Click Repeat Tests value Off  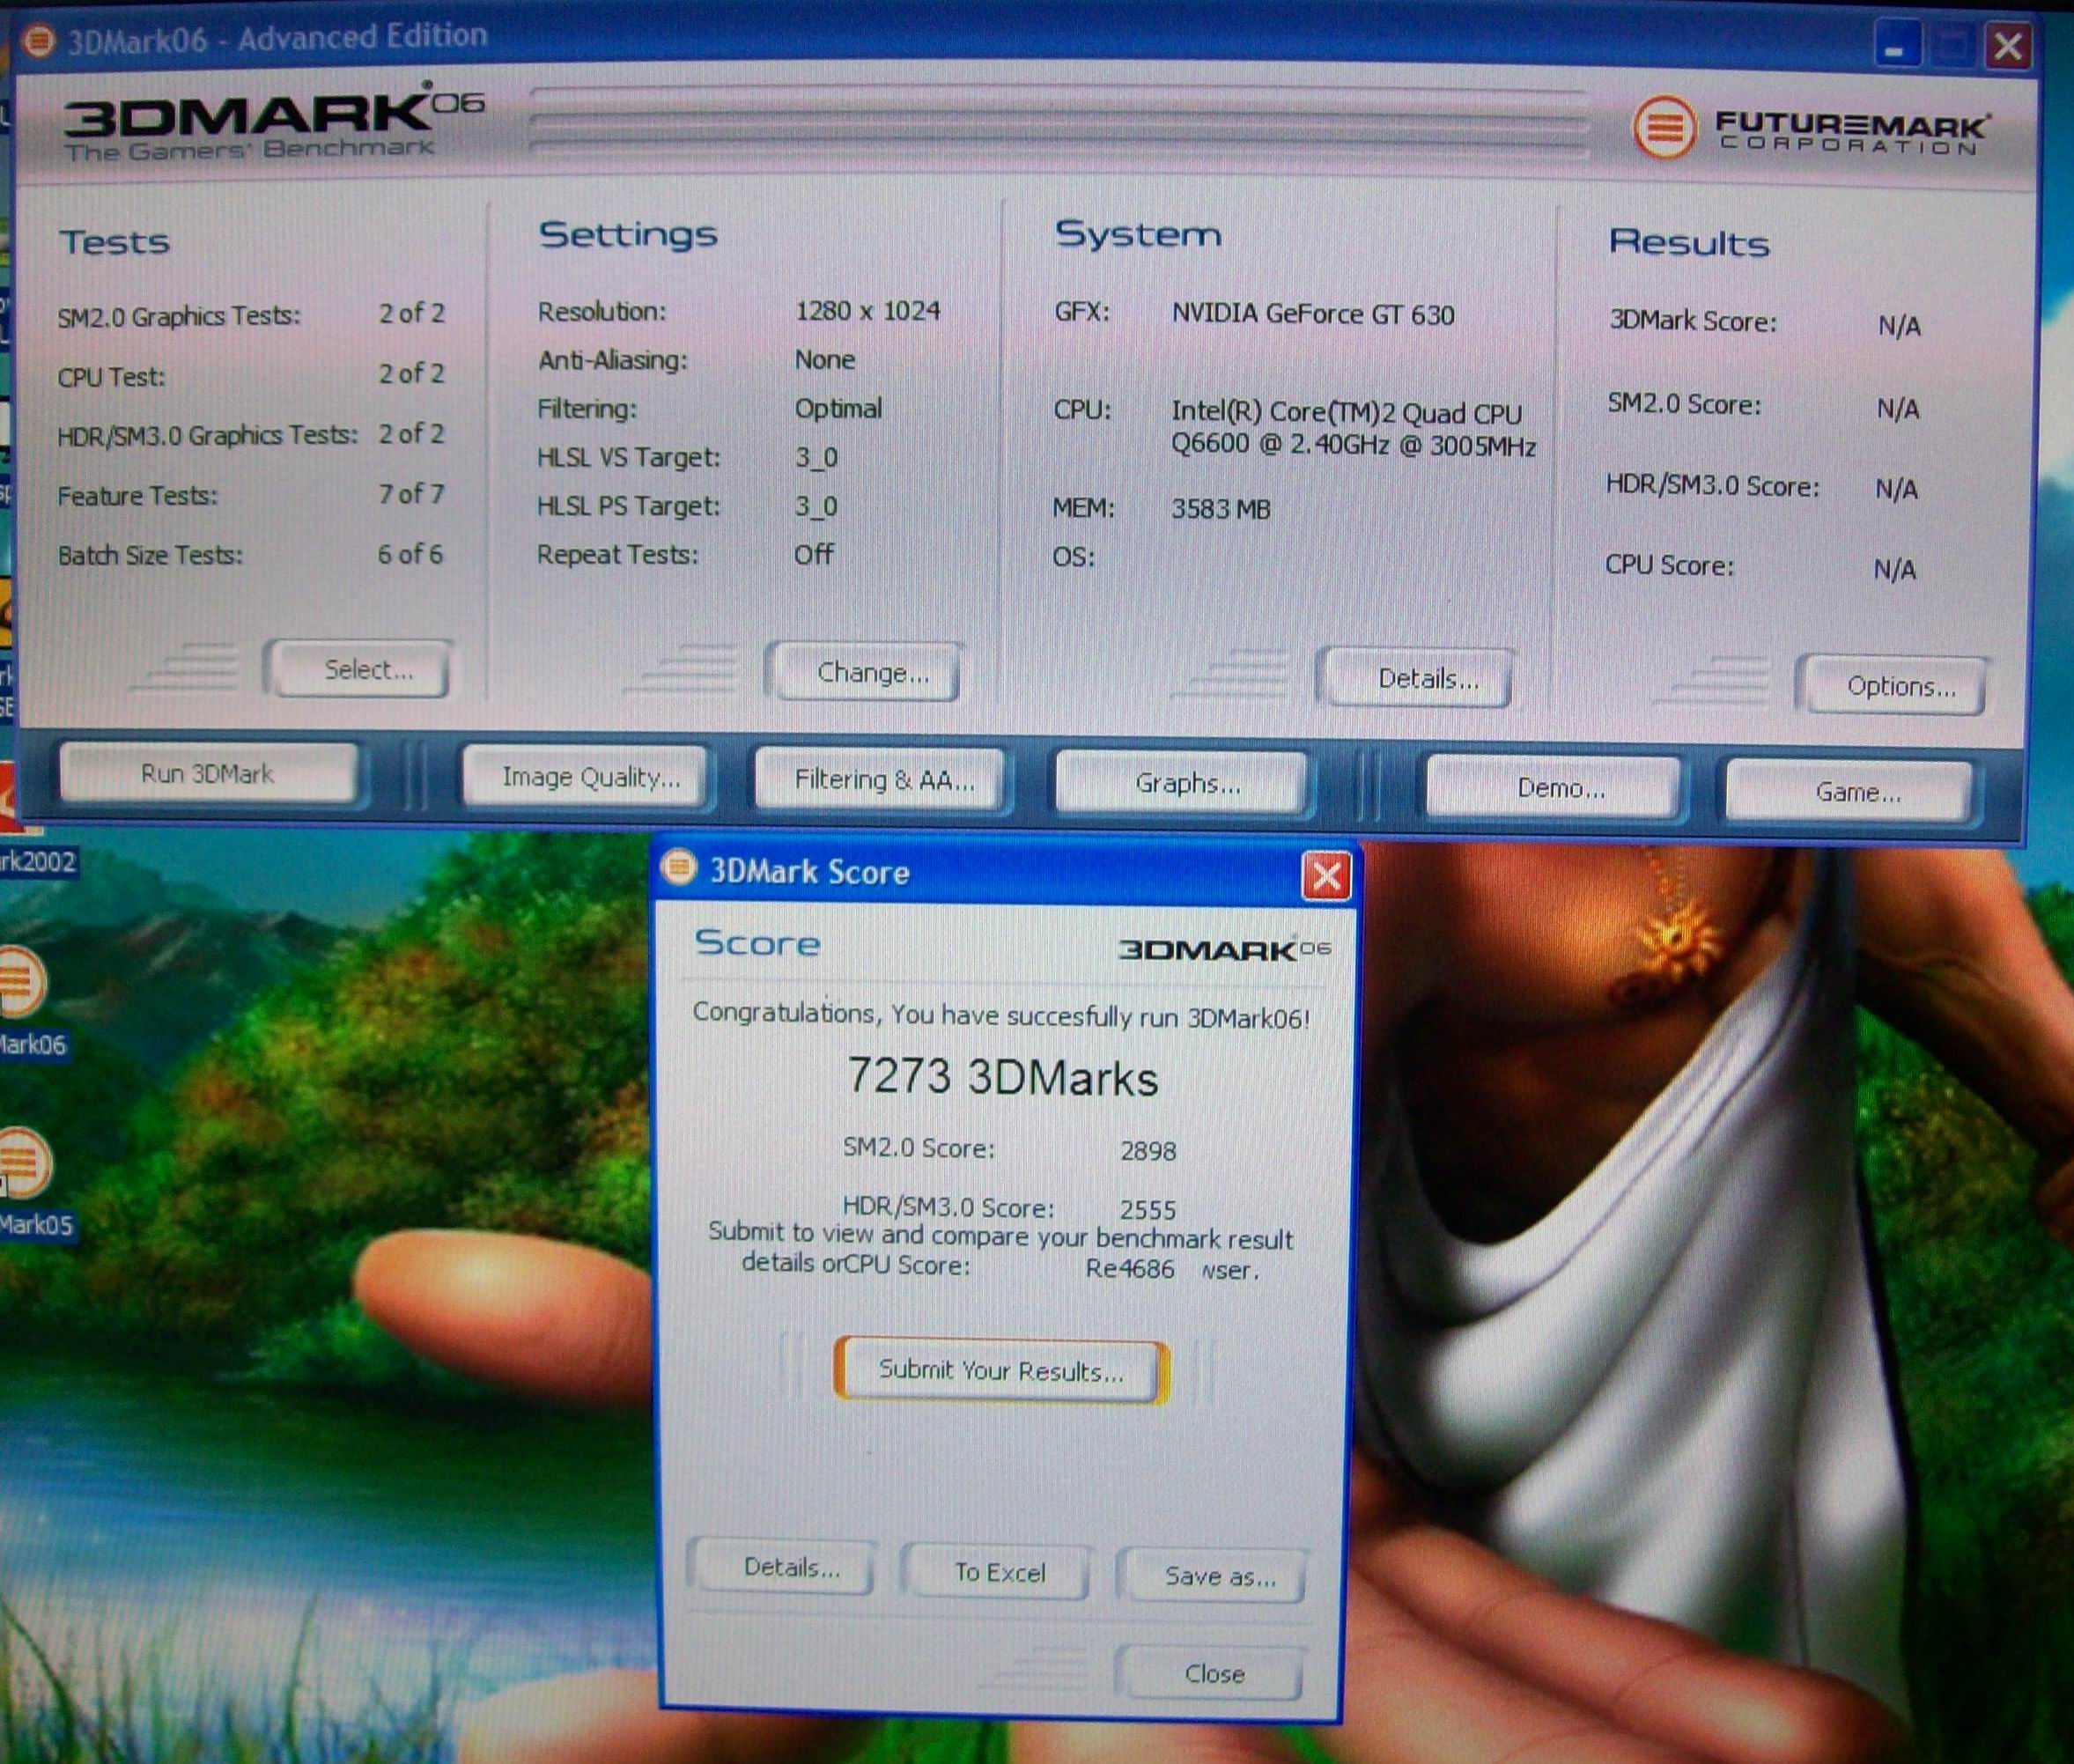point(813,554)
